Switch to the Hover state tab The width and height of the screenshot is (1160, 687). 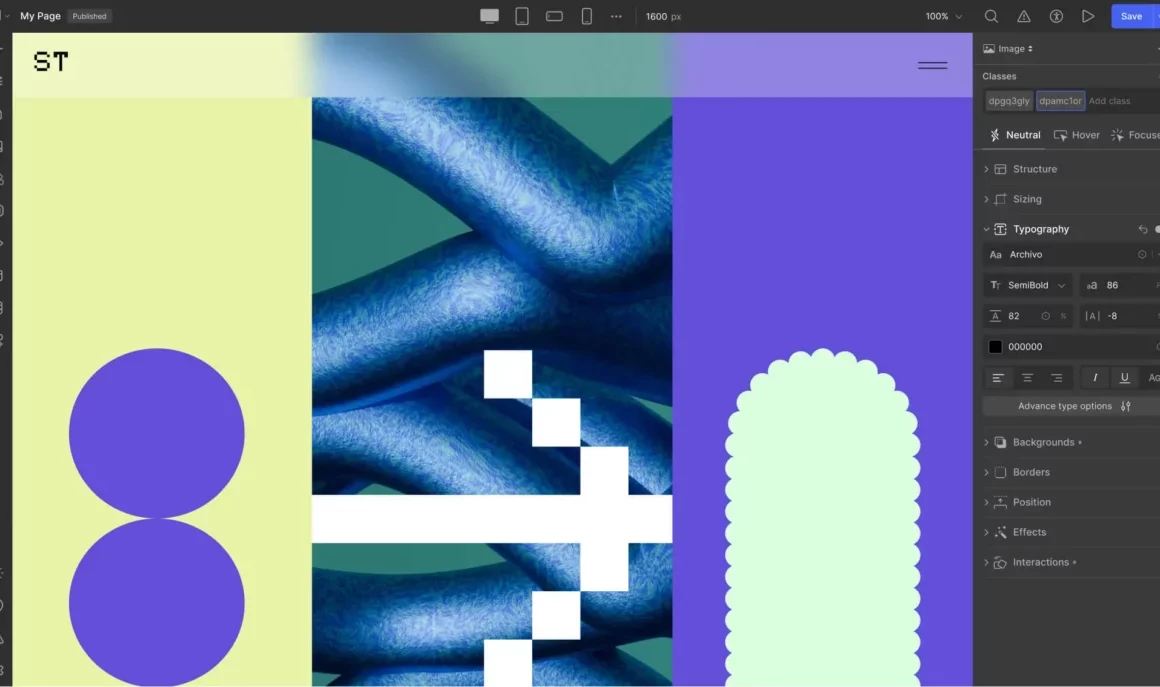pyautogui.click(x=1076, y=135)
